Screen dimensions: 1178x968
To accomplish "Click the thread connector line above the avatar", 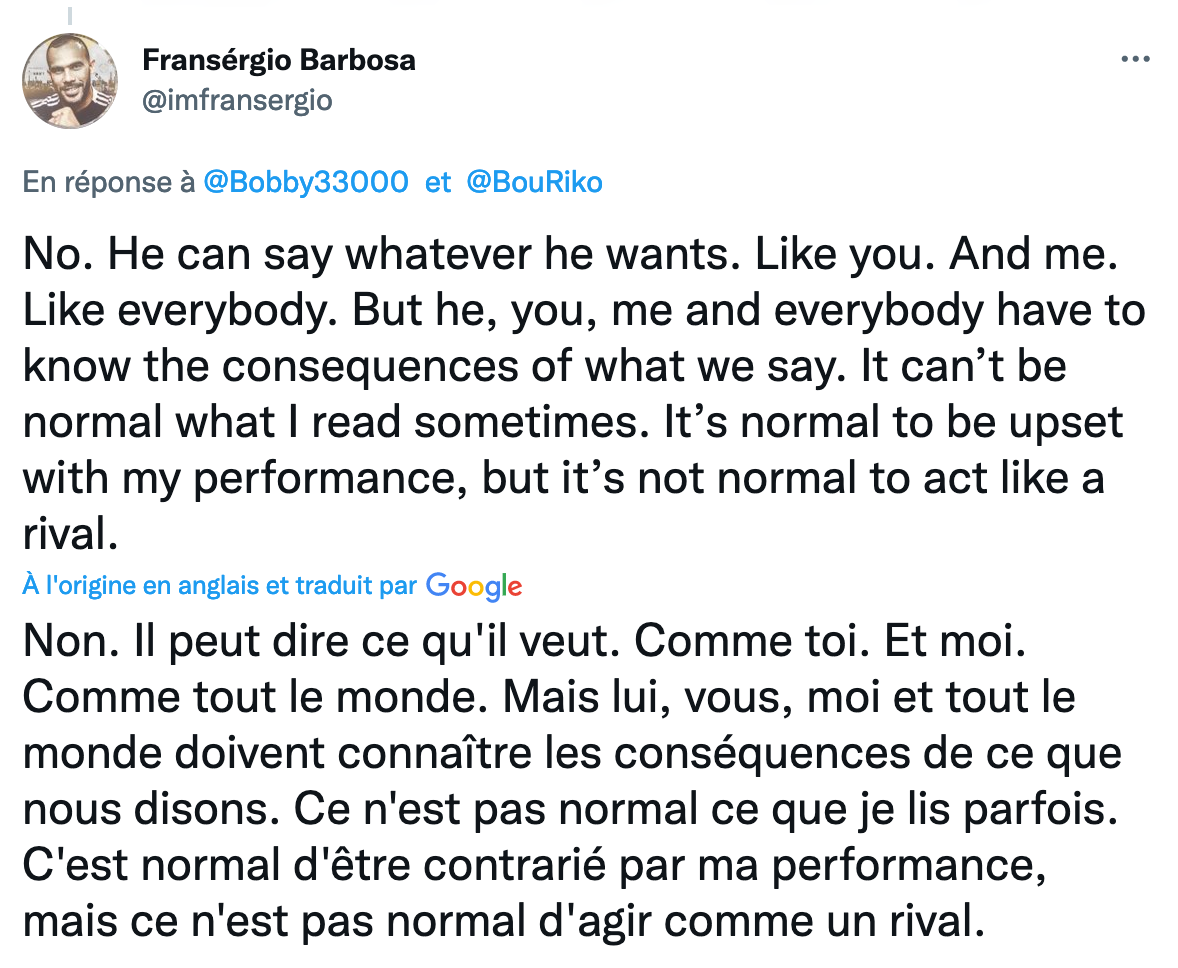I will coord(70,15).
